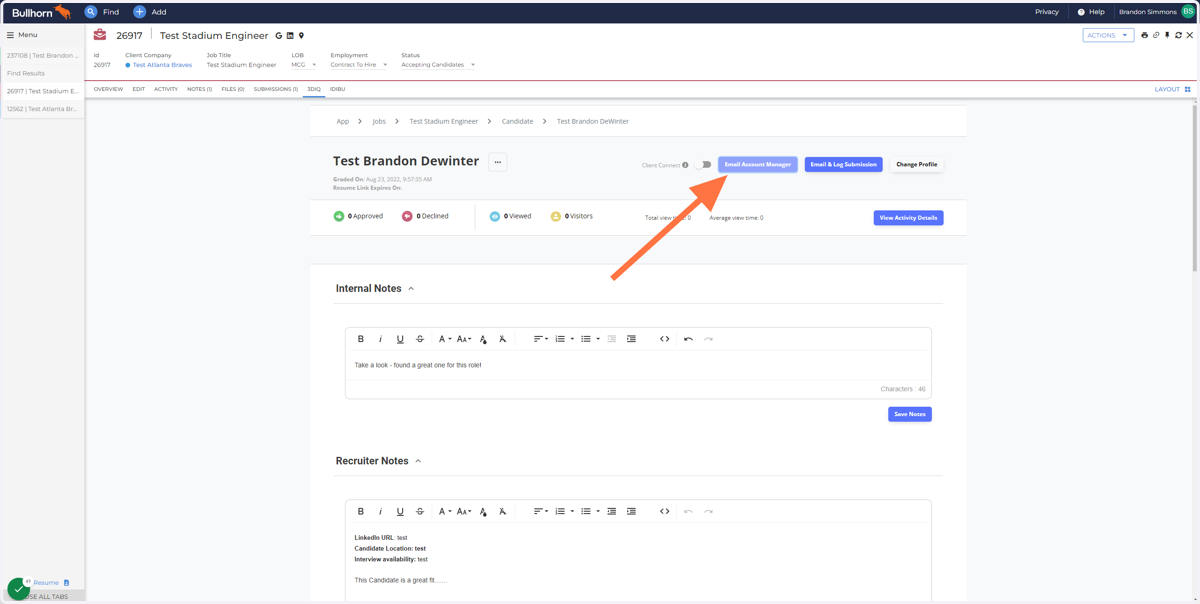The image size is (1200, 604).
Task: Click Jobs in the breadcrumb
Action: [x=379, y=121]
